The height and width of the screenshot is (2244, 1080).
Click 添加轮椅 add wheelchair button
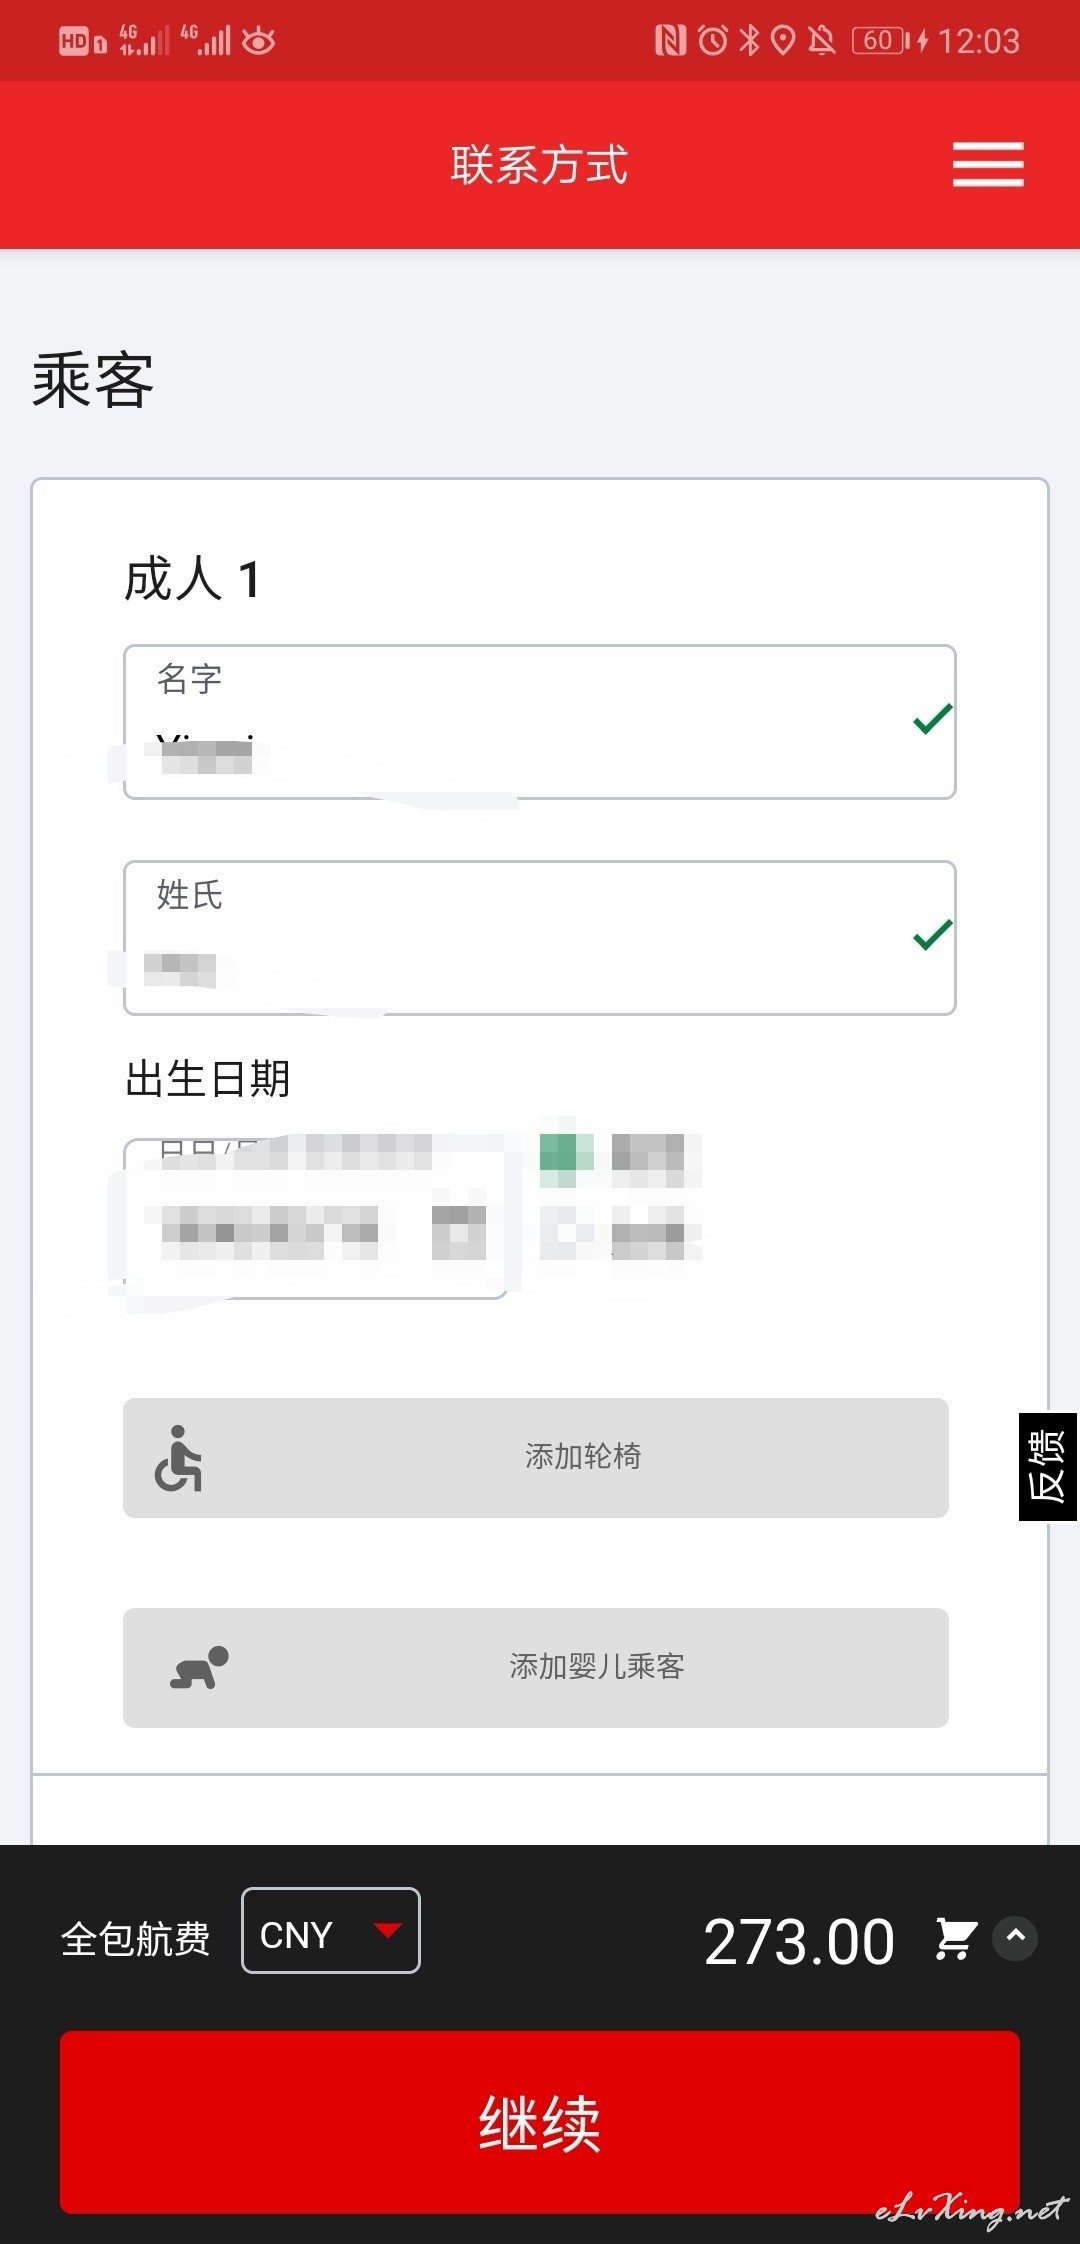536,1458
